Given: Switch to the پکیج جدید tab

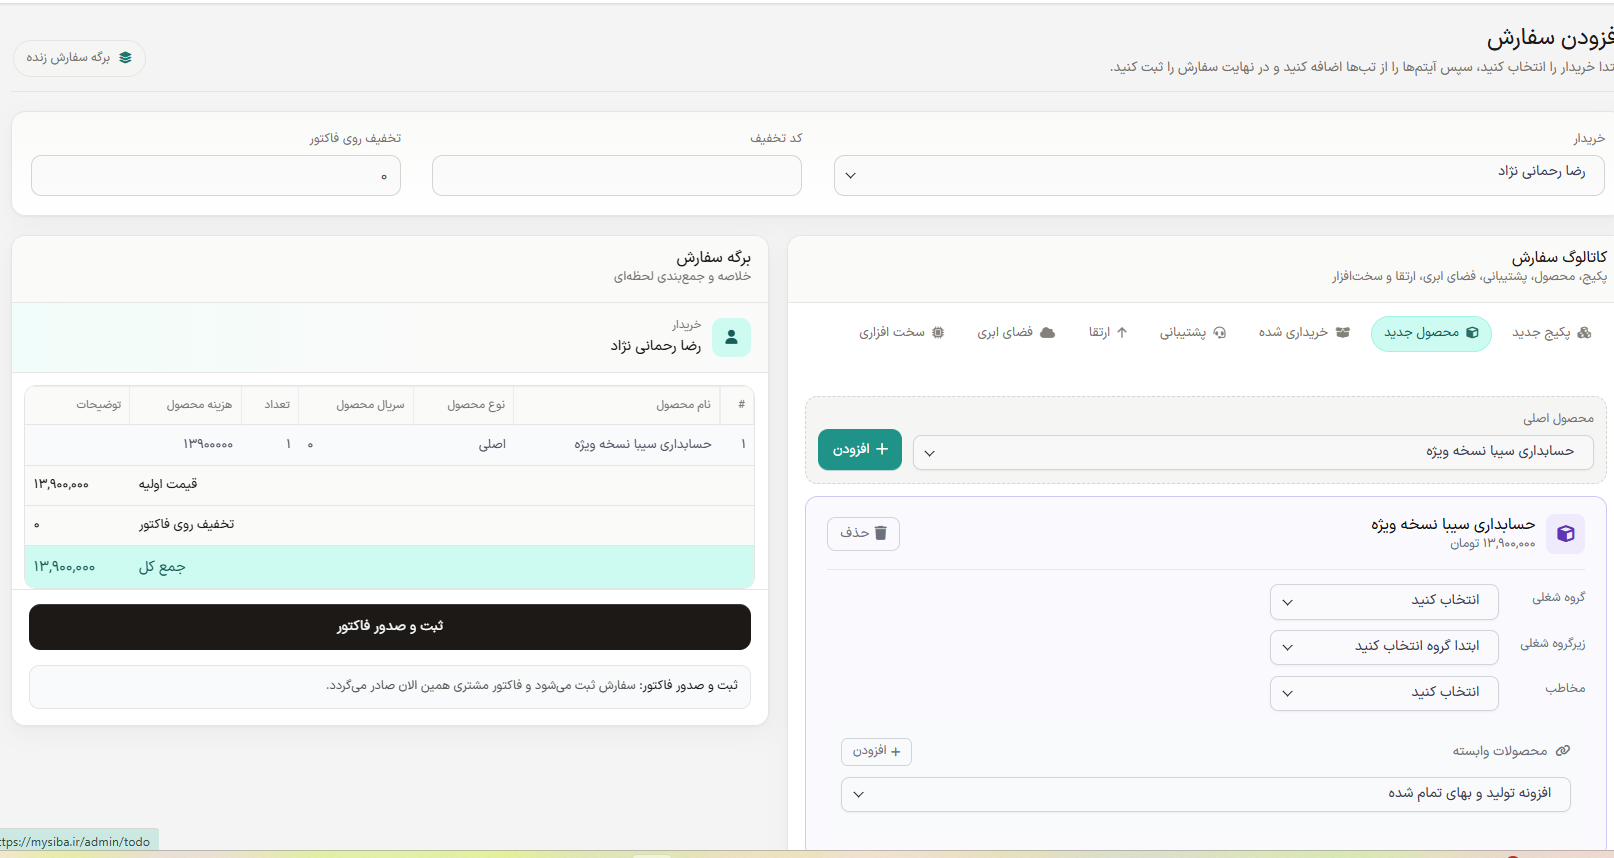Looking at the screenshot, I should click(x=1551, y=333).
